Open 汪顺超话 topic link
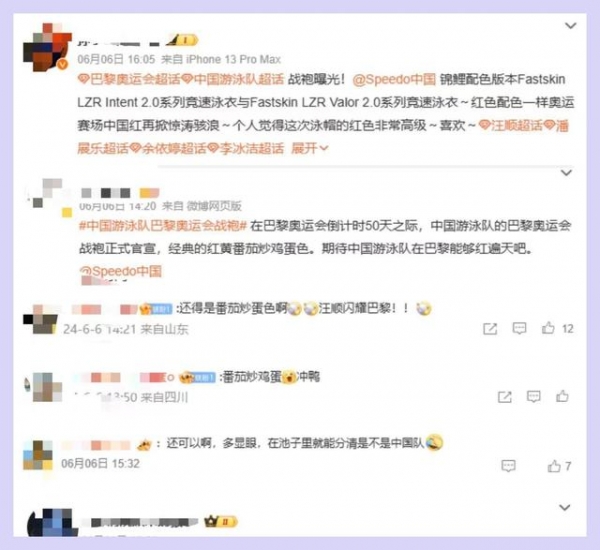Image resolution: width=600 pixels, height=550 pixels. tap(511, 126)
